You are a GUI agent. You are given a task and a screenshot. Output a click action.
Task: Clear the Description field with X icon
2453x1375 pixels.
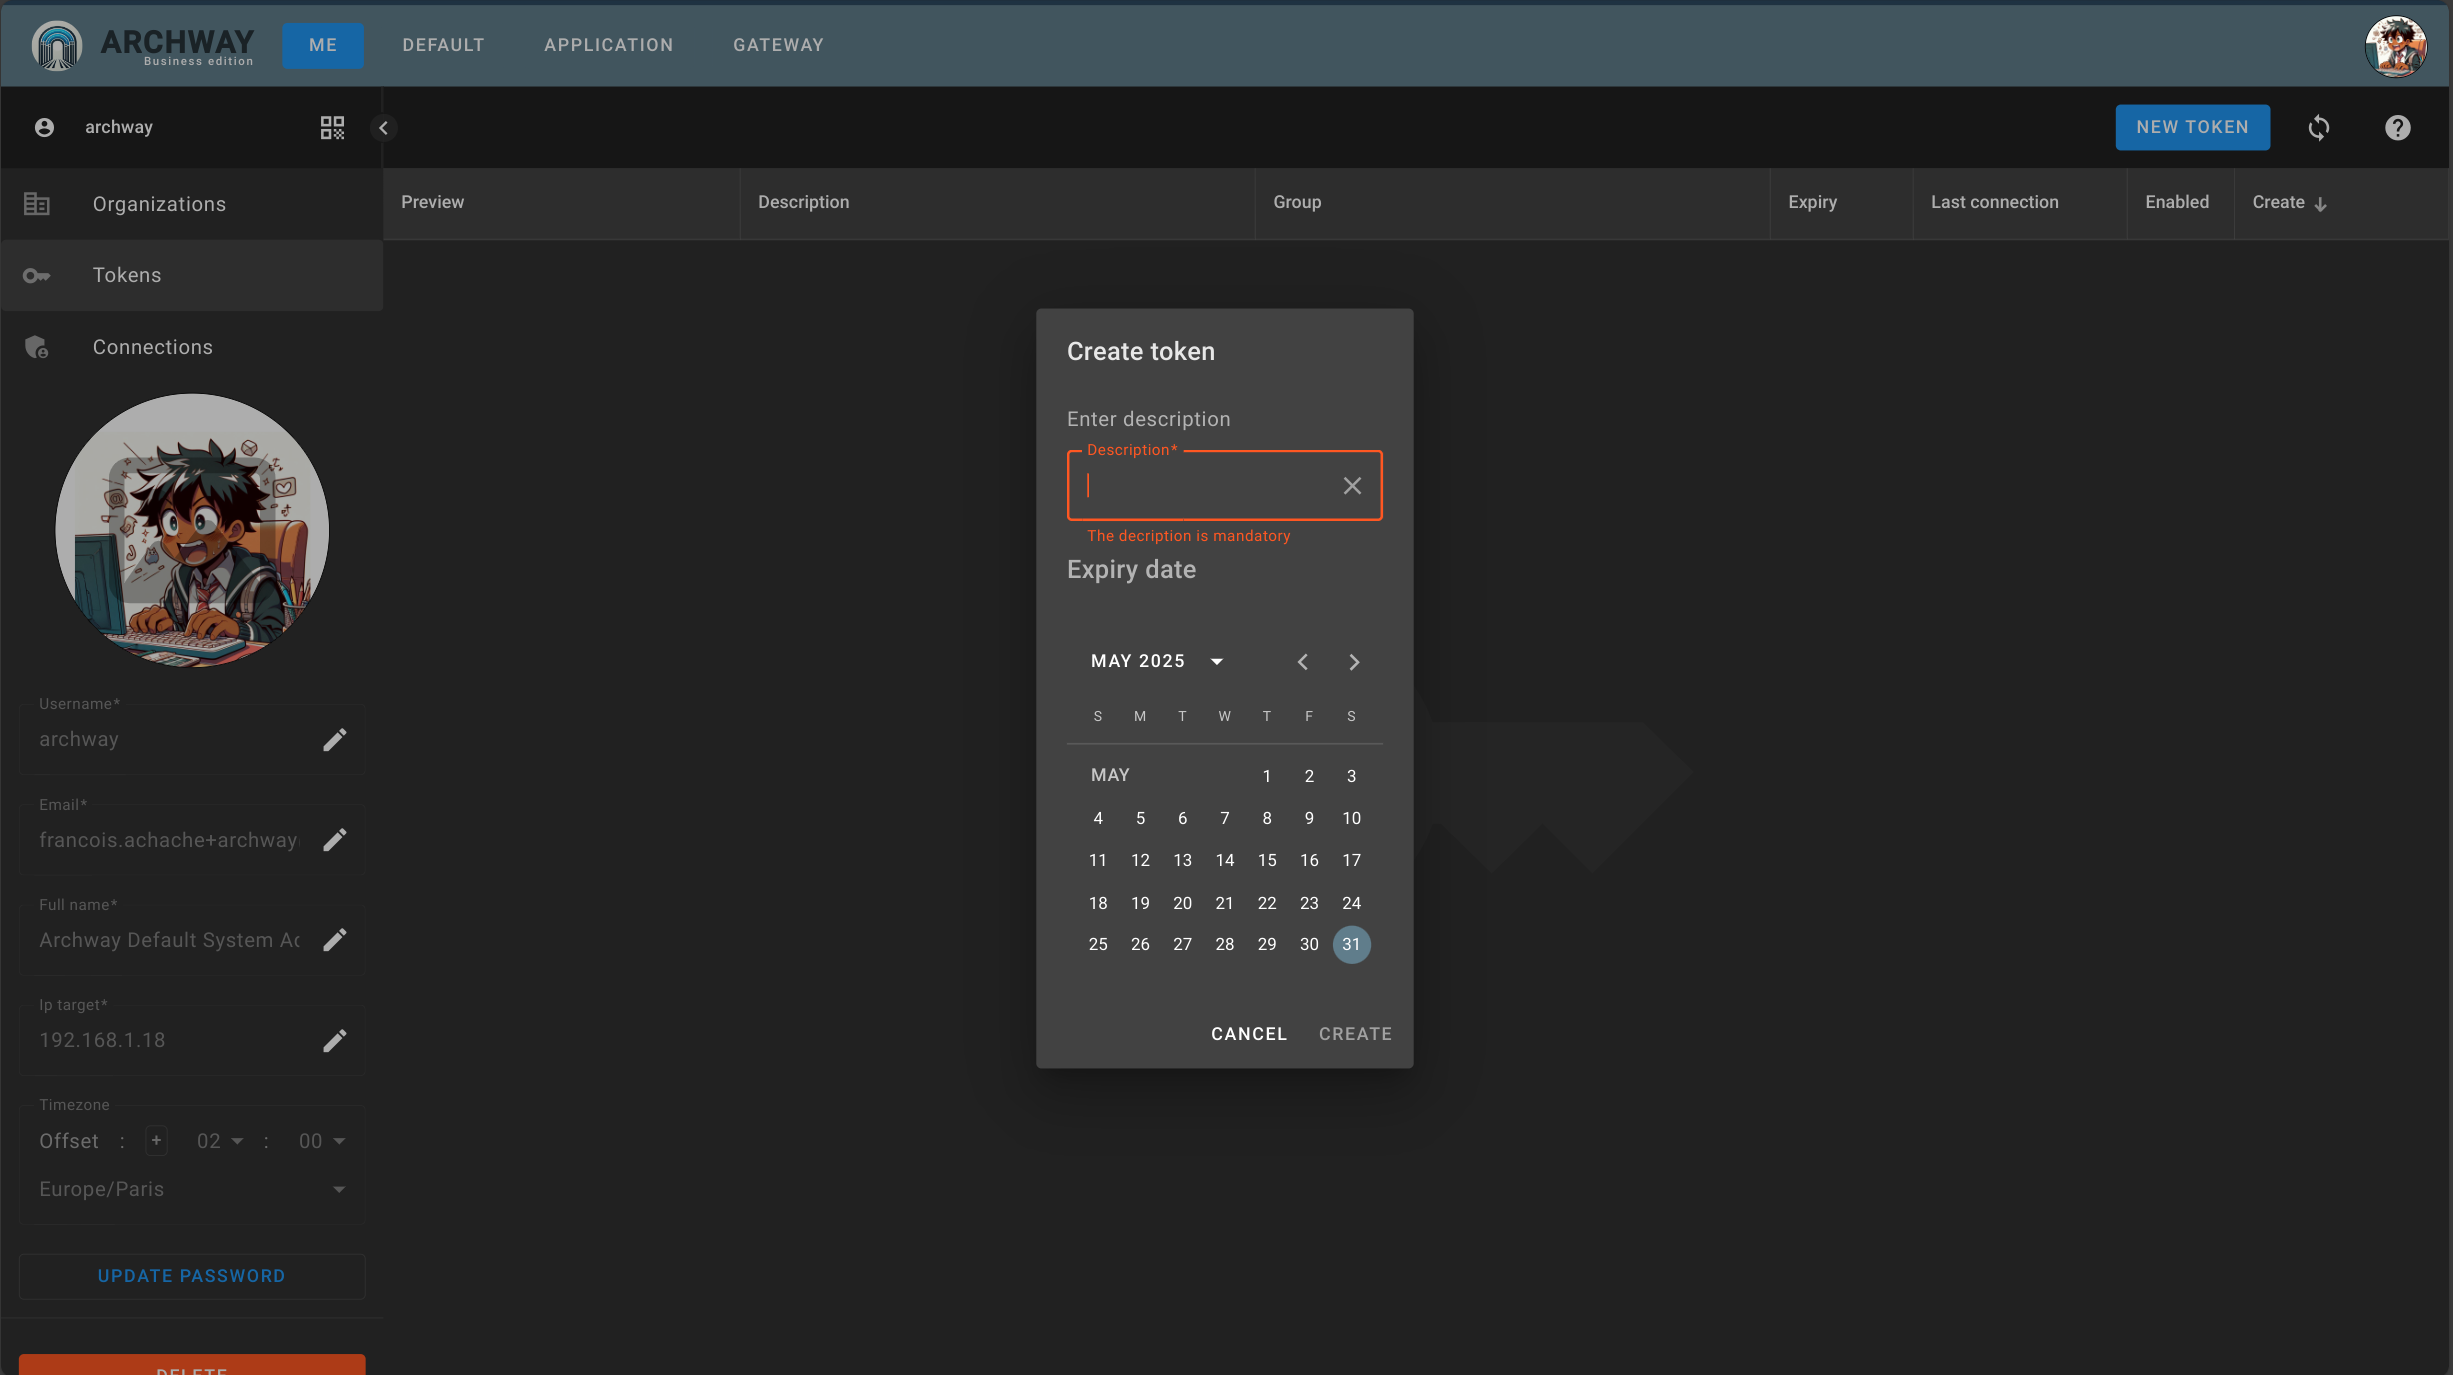pyautogui.click(x=1352, y=485)
